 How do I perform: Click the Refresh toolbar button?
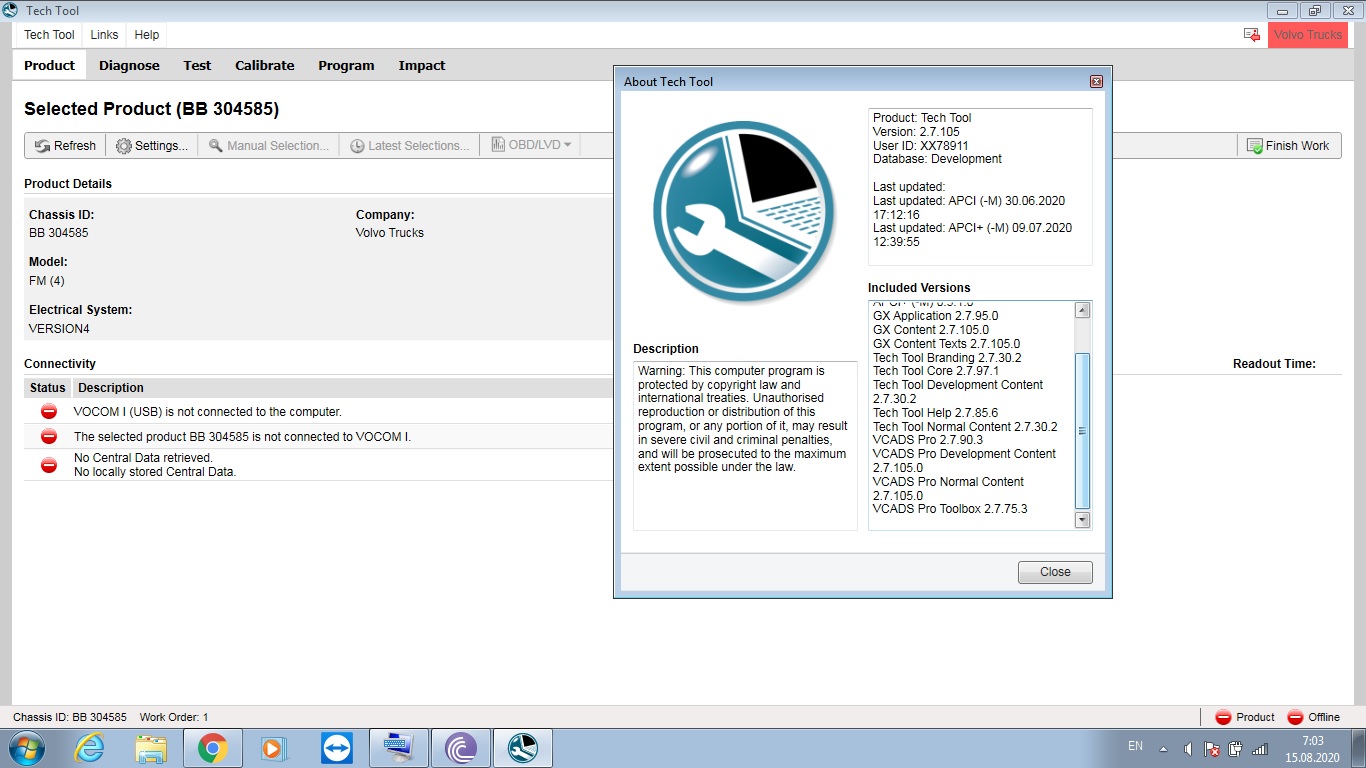coord(65,146)
